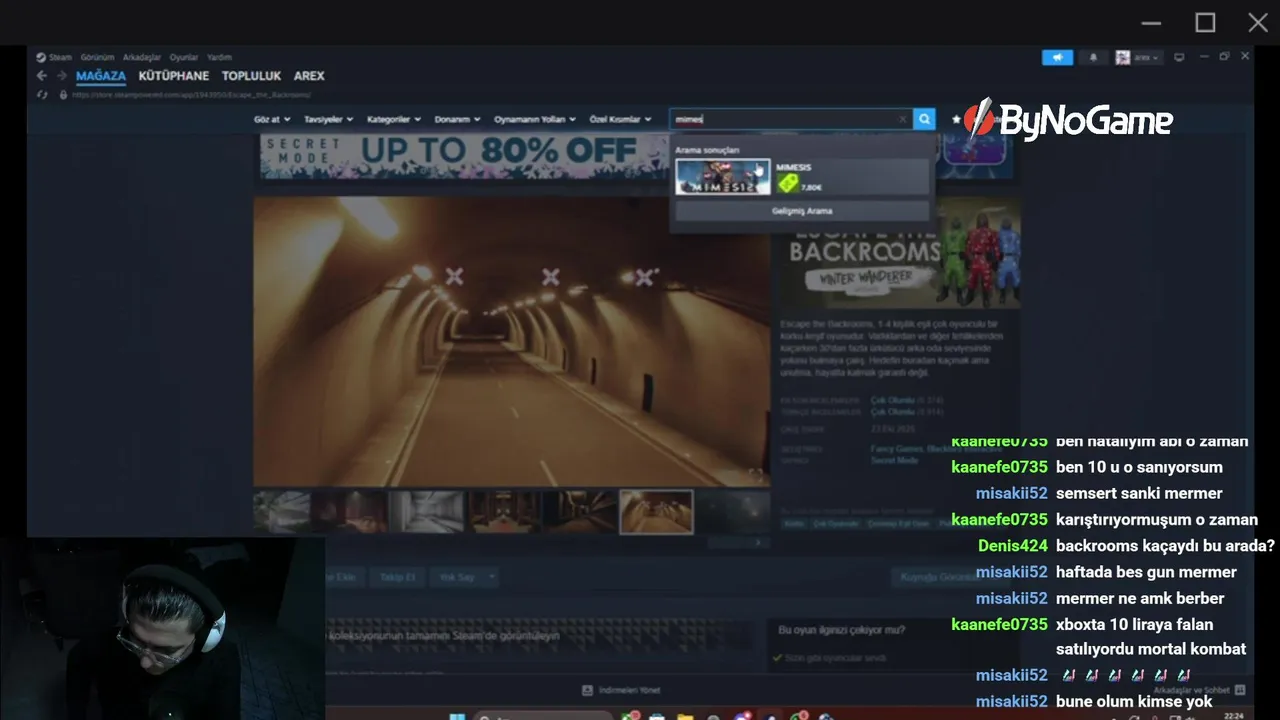Reload the store page
Viewport: 1280px width, 720px height.
click(42, 95)
